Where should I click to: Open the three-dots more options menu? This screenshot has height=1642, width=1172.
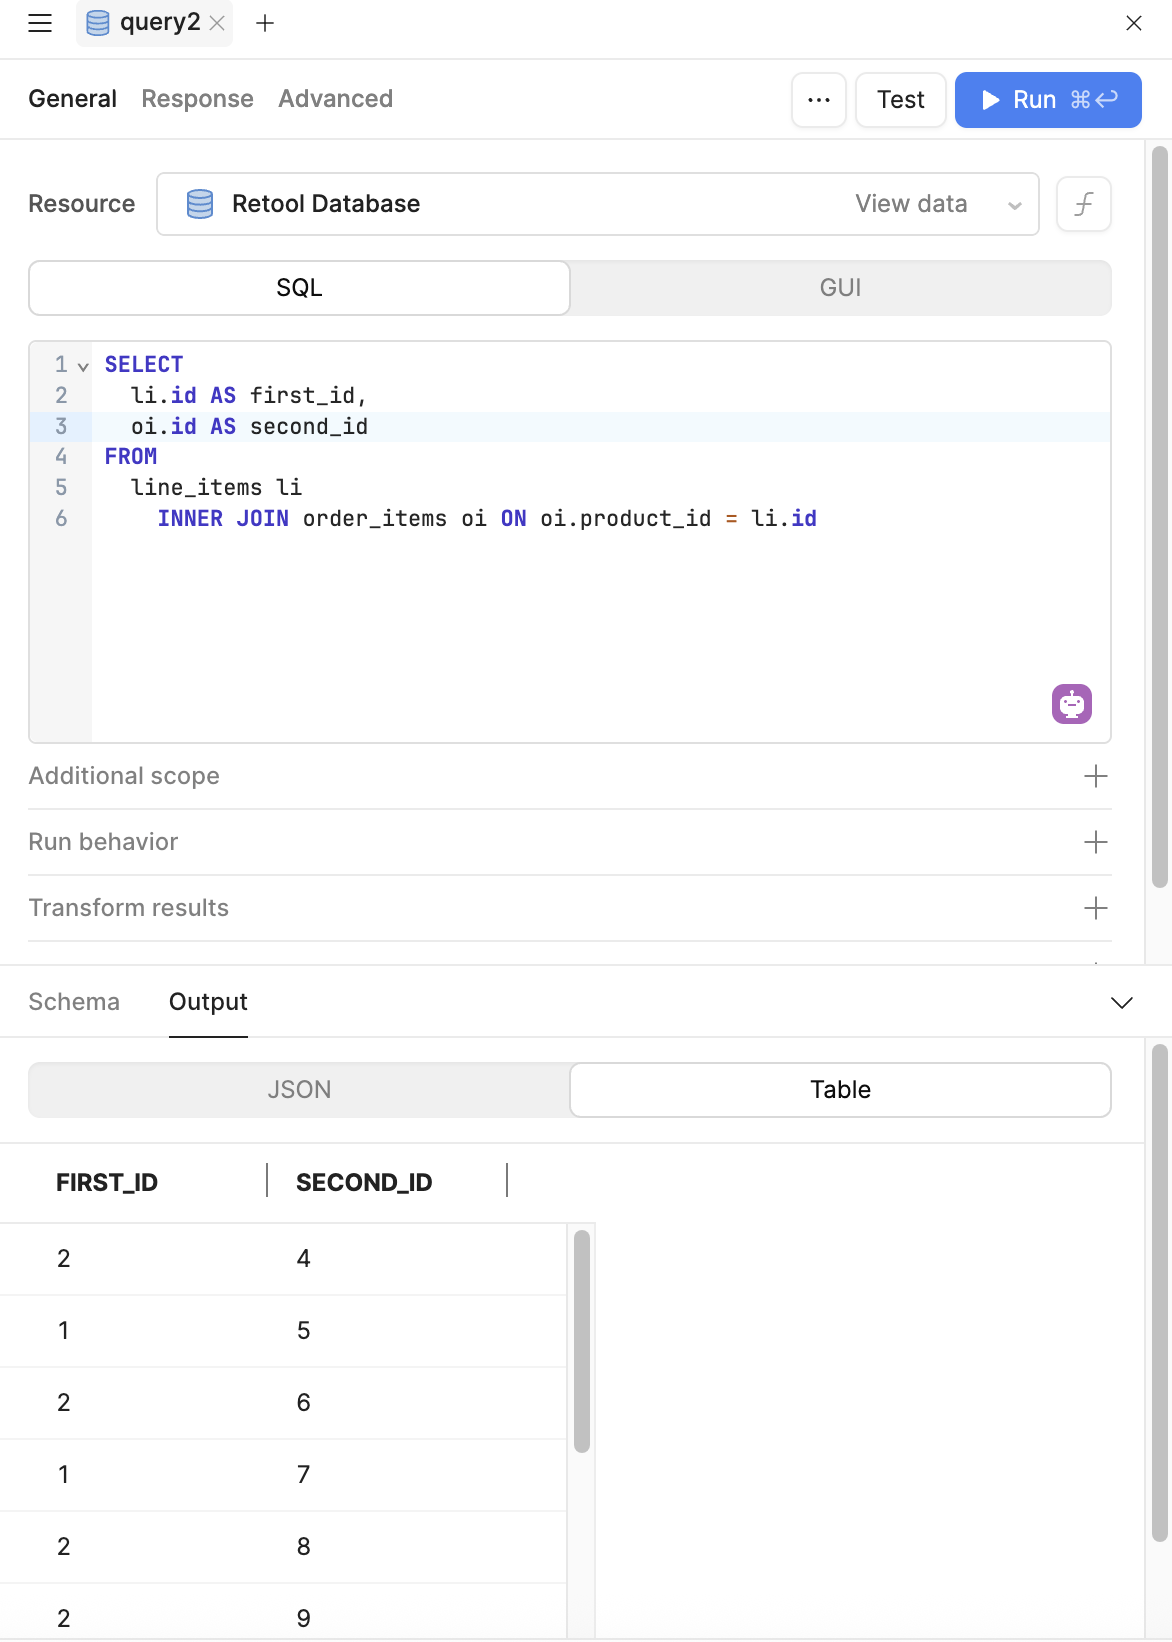[818, 100]
